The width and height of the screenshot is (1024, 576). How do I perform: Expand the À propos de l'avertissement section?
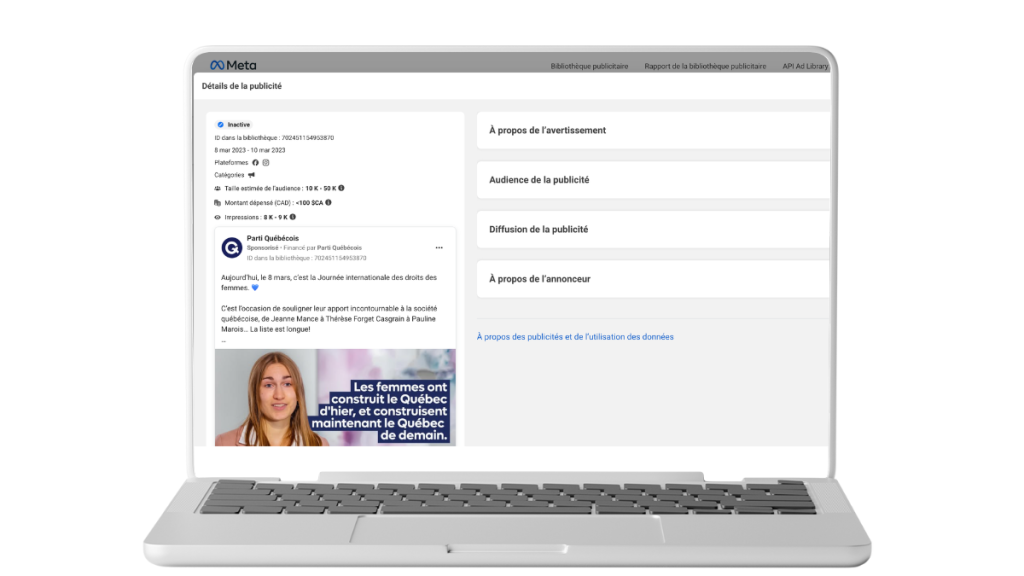click(x=652, y=130)
